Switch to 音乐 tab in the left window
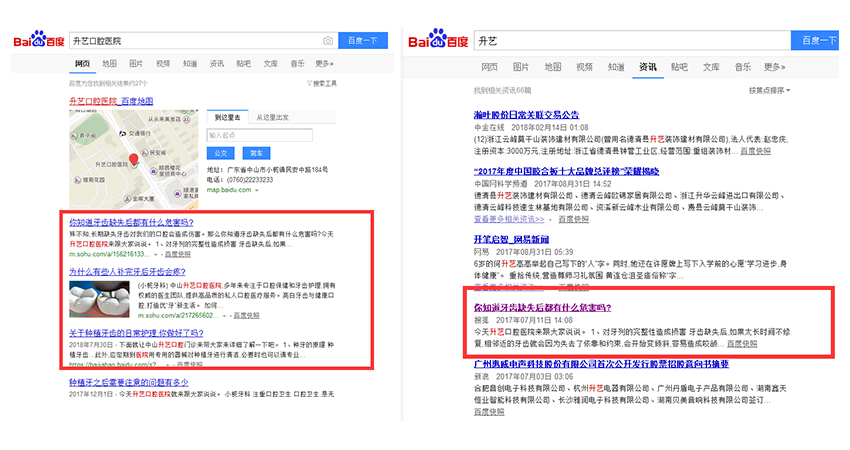Image resolution: width=850 pixels, height=450 pixels. coord(297,64)
